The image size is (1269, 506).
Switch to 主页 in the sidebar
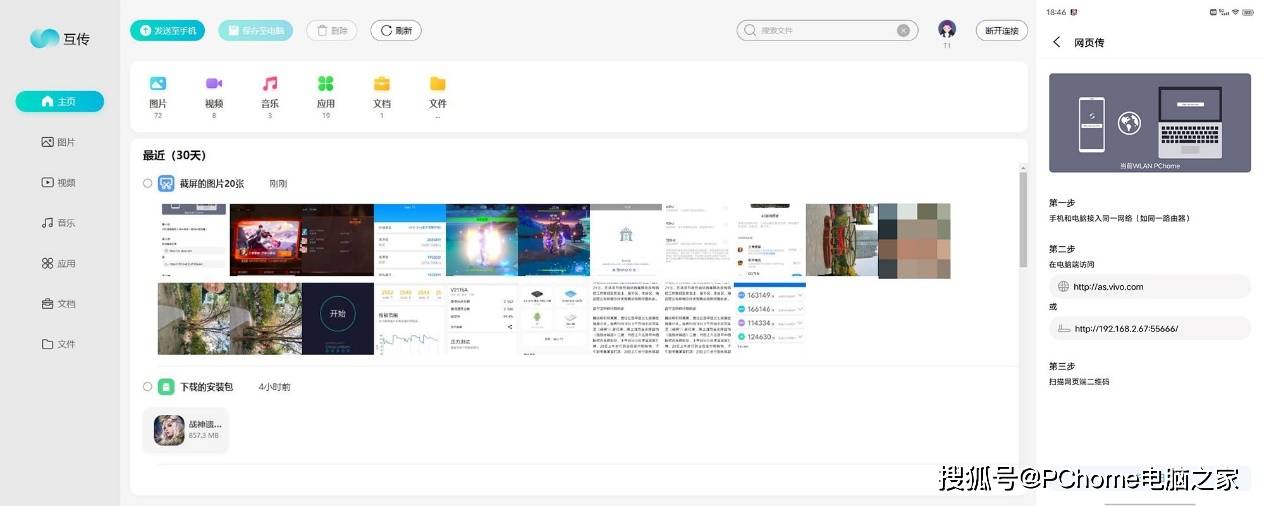[59, 102]
